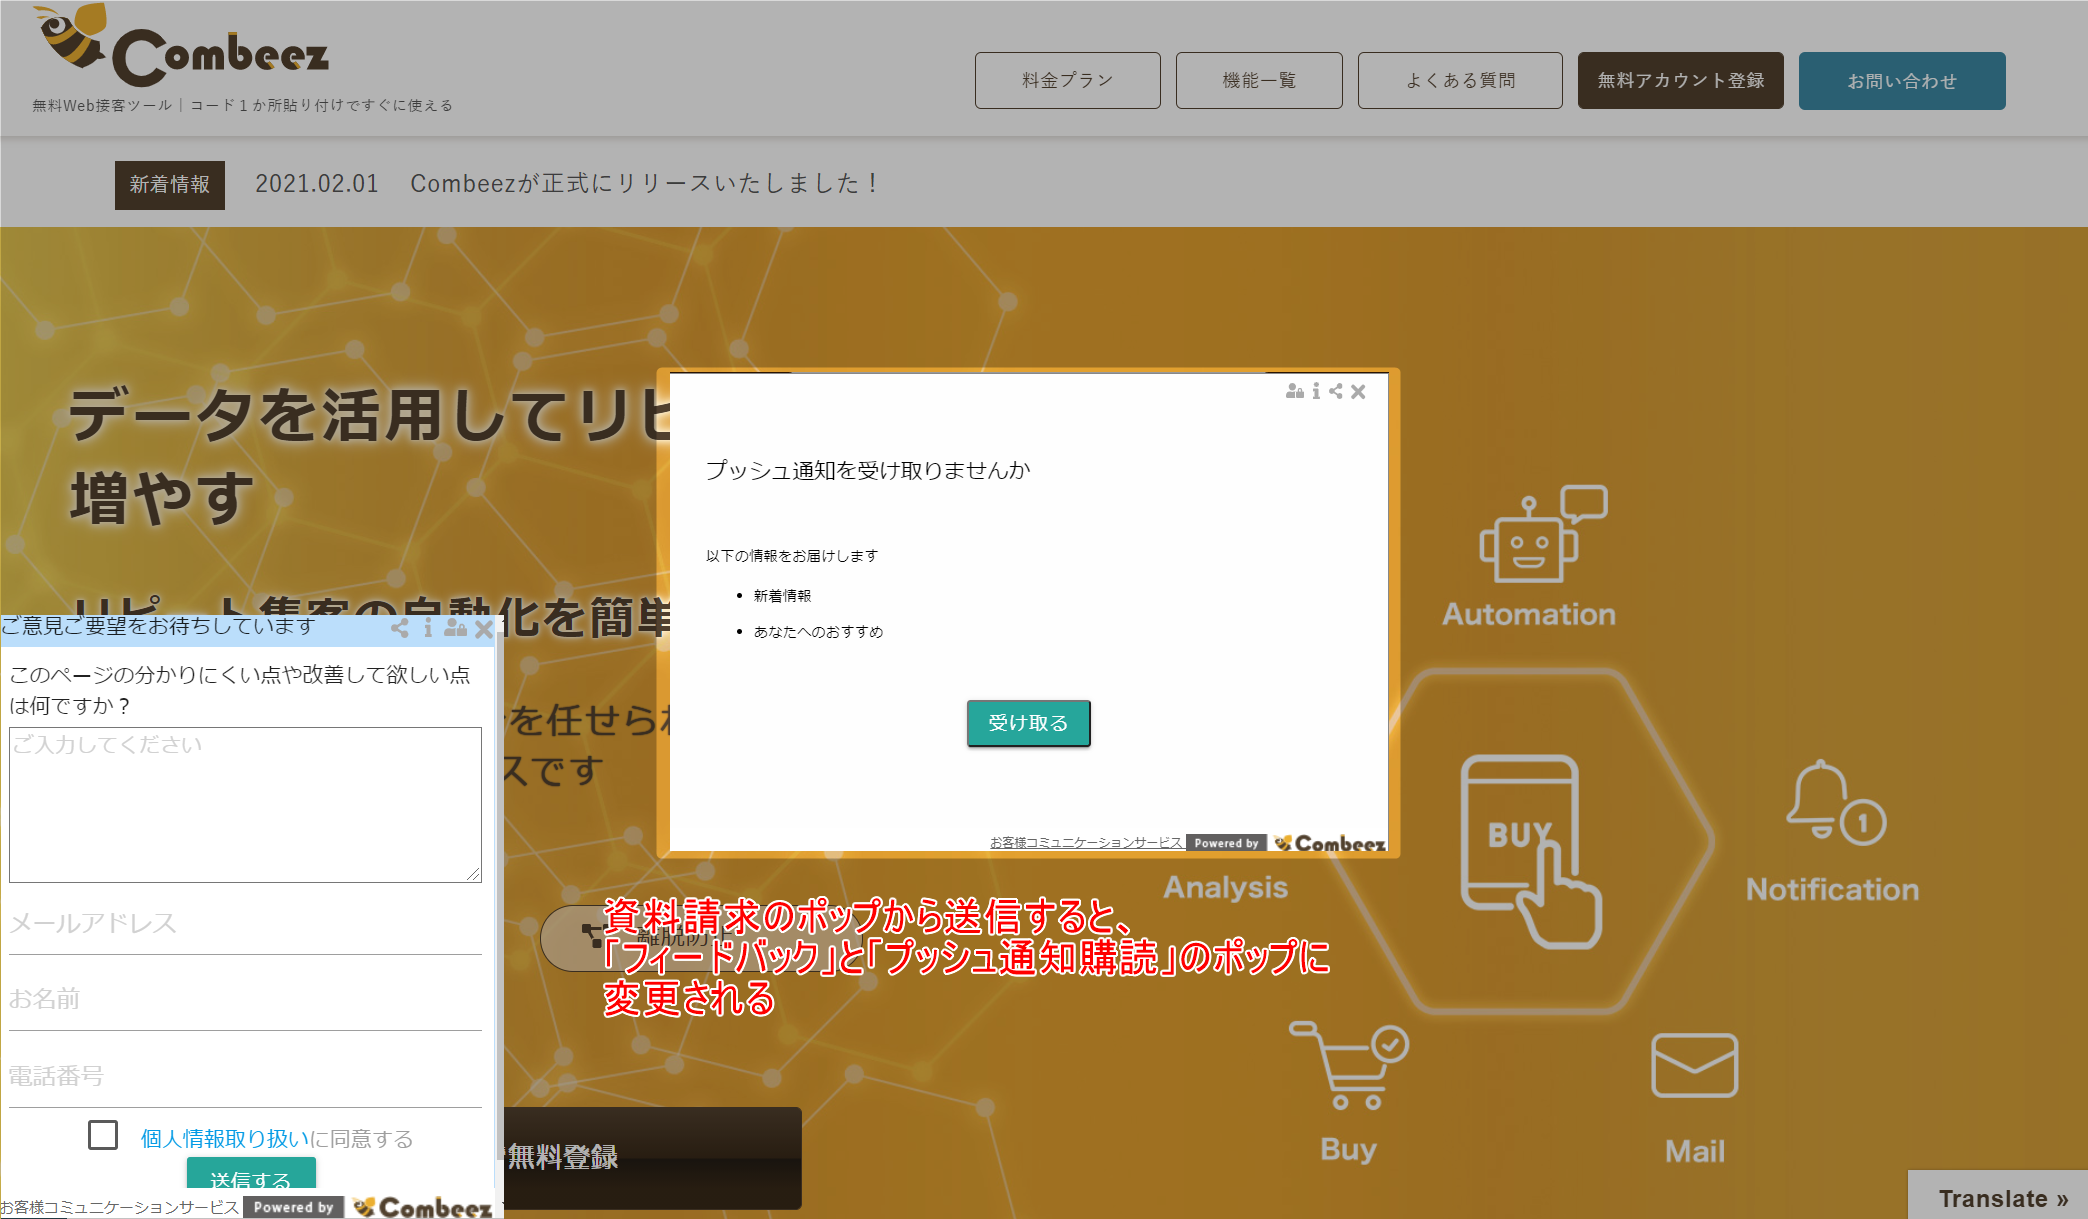Click users icon in feedback widget header

(x=456, y=628)
